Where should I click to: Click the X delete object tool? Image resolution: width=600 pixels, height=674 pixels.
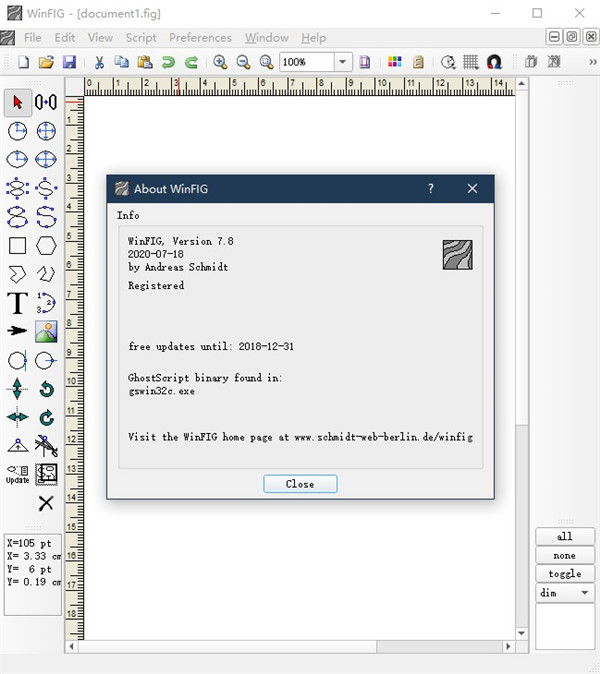click(x=46, y=503)
